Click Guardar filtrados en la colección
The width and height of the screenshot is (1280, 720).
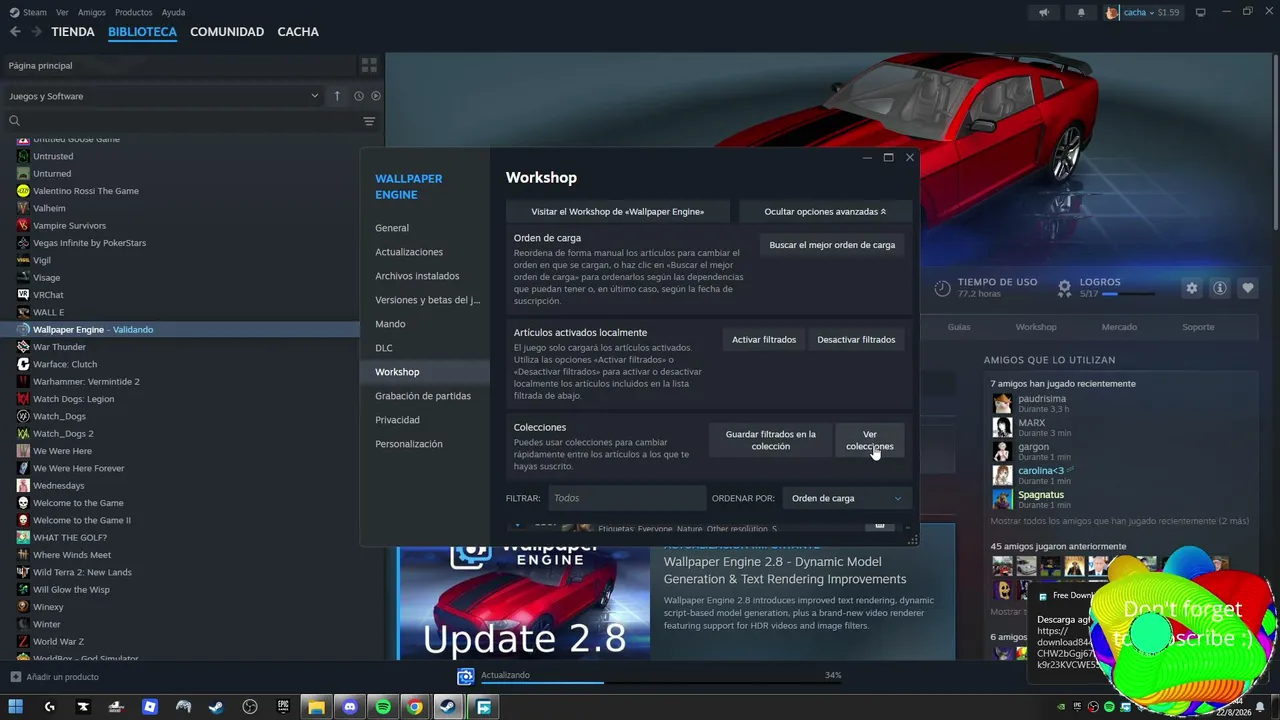point(771,440)
